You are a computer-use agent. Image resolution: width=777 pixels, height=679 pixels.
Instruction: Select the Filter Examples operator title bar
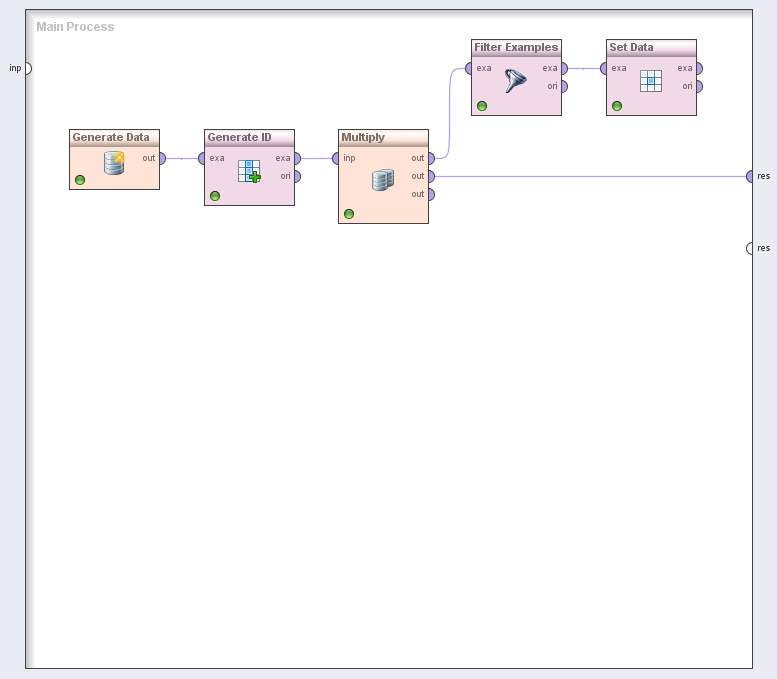(516, 48)
